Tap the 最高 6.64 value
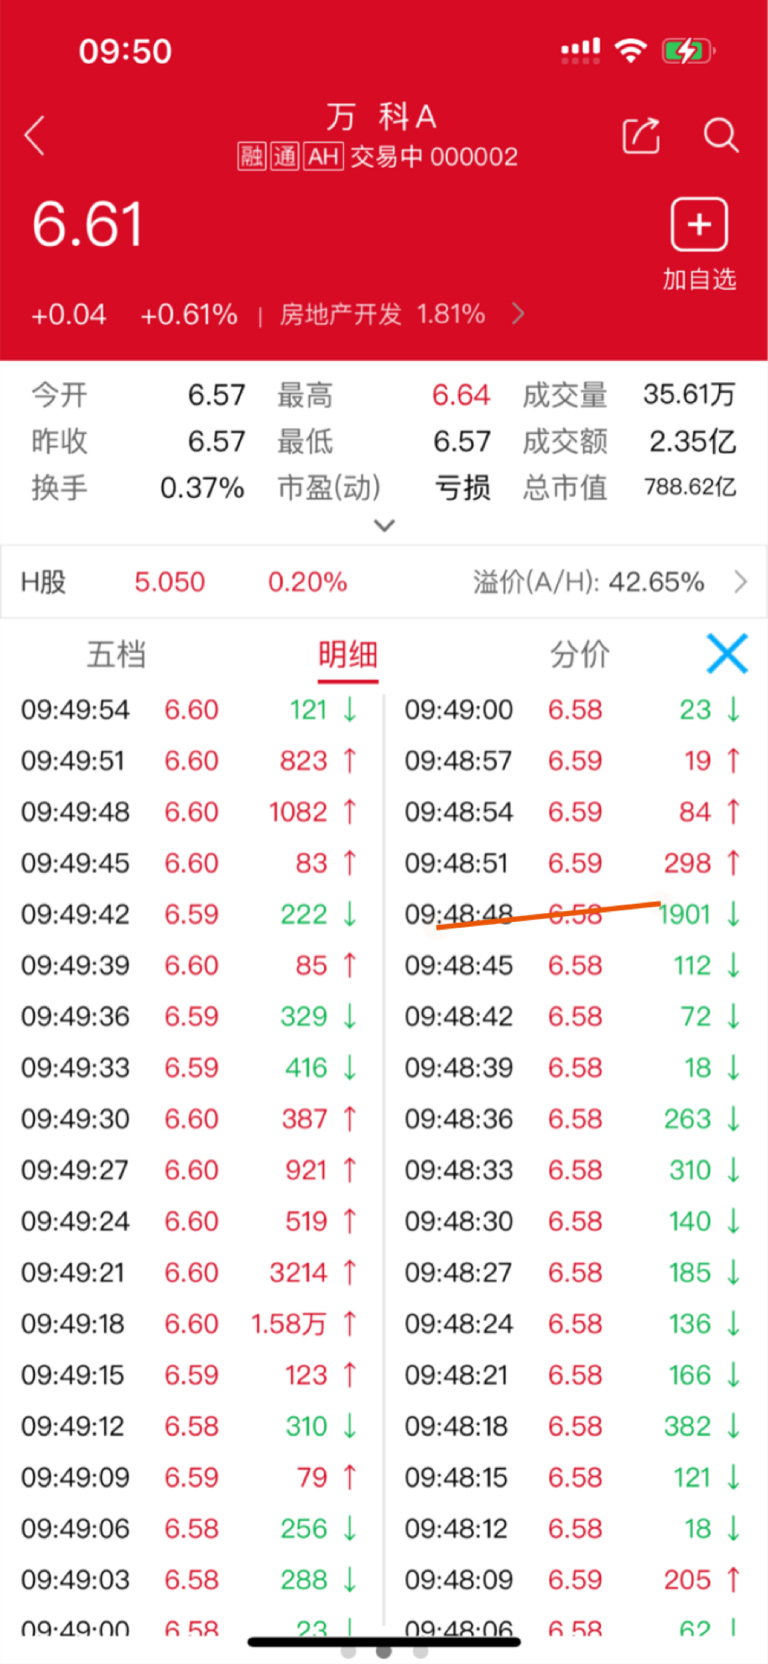 coord(461,395)
